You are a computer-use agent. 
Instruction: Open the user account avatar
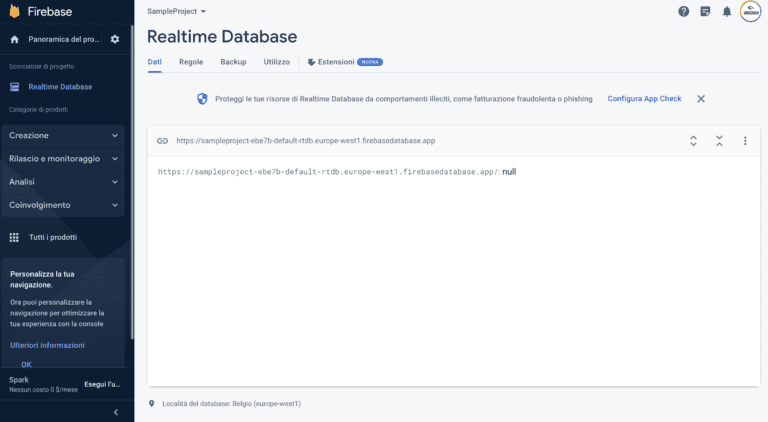[x=750, y=11]
